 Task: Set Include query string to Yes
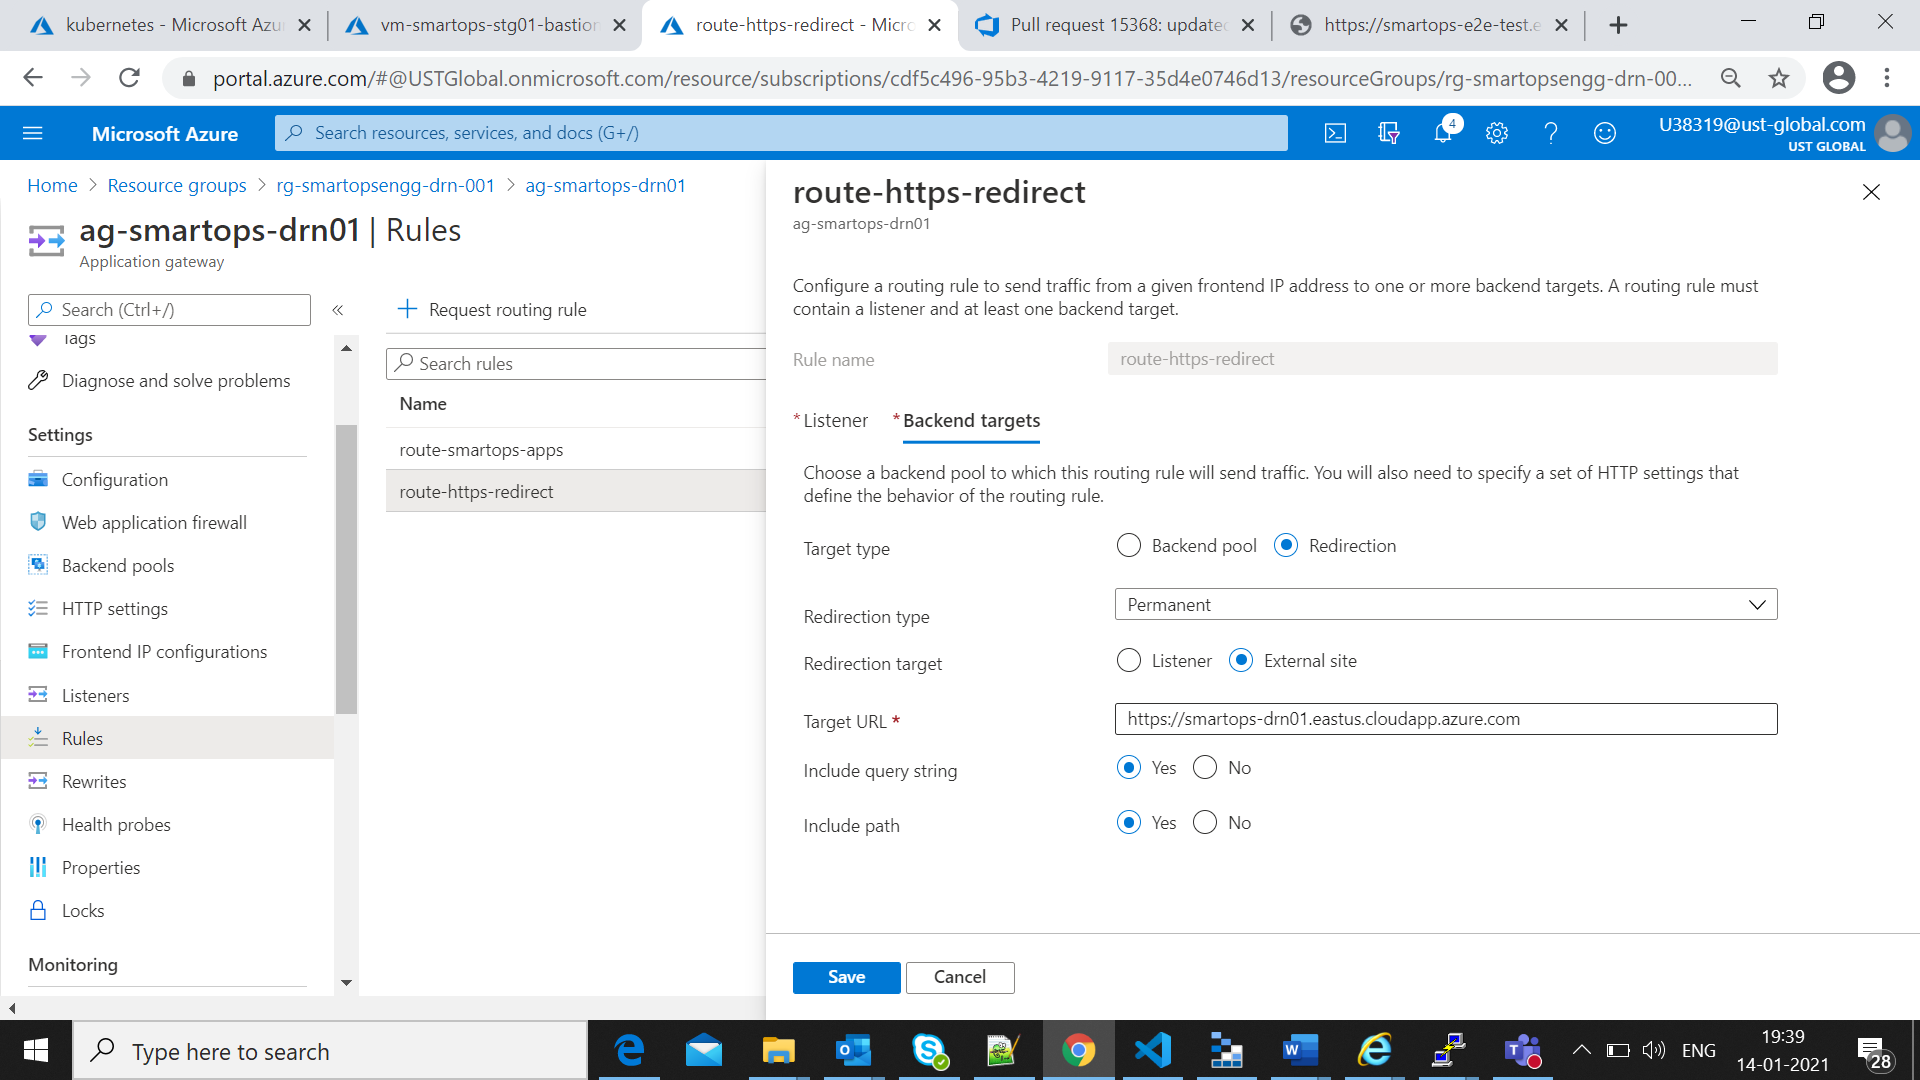1129,767
